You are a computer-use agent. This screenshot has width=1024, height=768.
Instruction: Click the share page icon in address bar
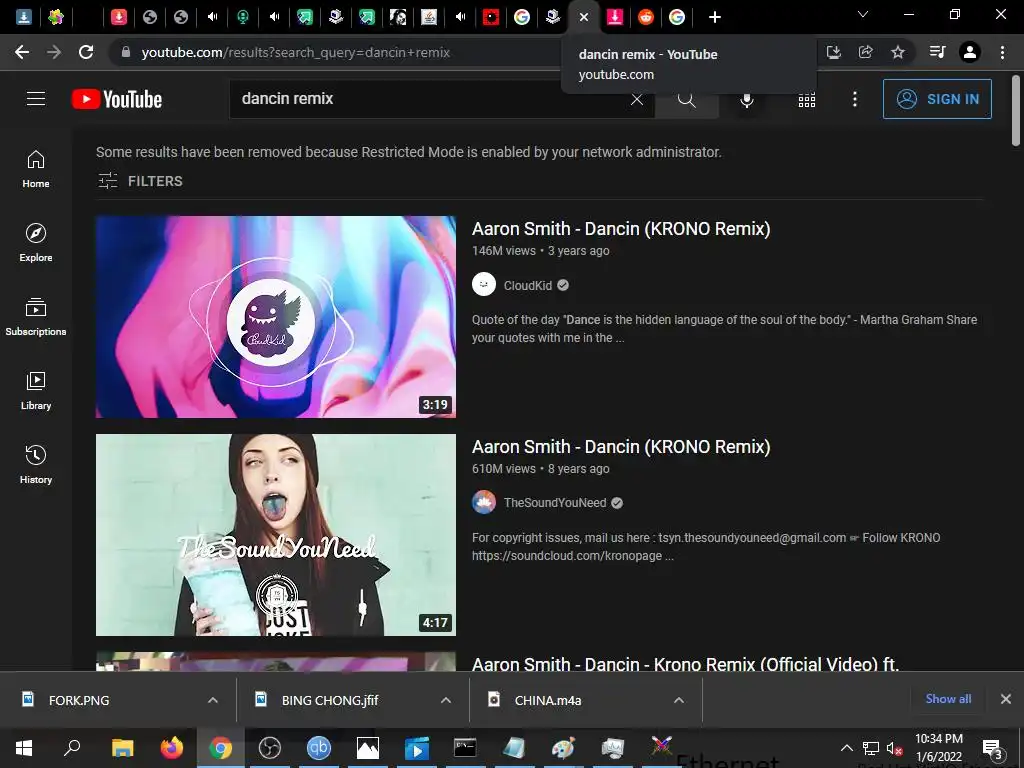pos(866,52)
